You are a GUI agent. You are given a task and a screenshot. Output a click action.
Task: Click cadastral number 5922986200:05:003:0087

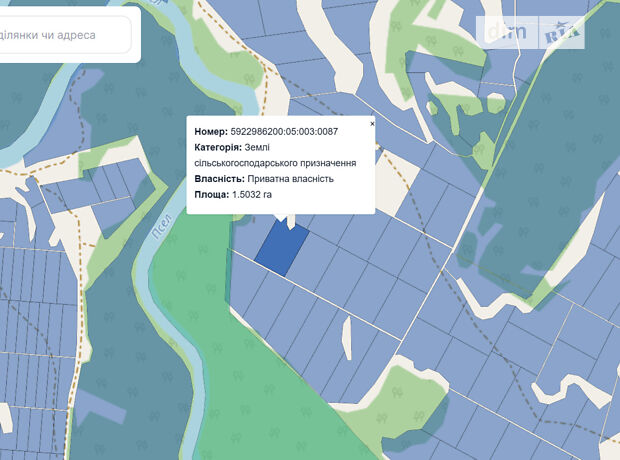[284, 131]
